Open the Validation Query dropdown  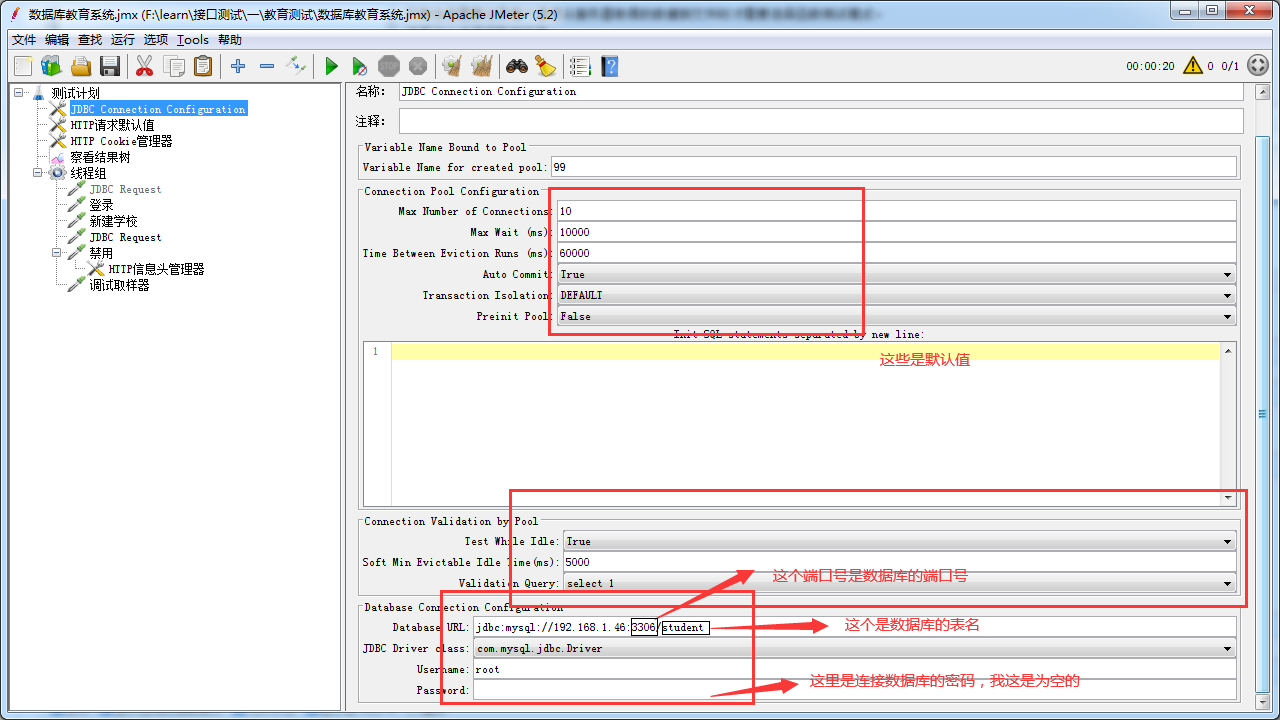coord(900,583)
